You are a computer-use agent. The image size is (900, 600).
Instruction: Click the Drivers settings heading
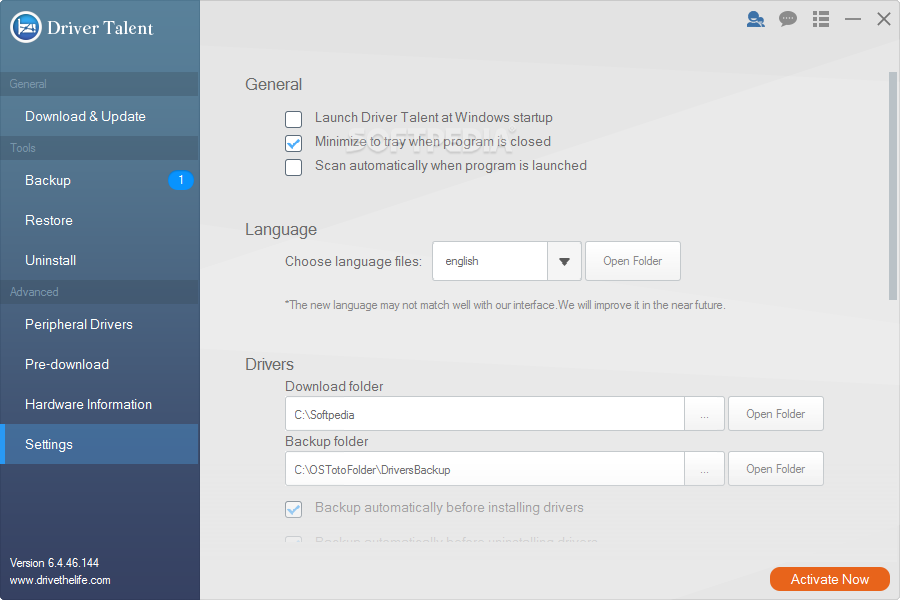pos(269,365)
